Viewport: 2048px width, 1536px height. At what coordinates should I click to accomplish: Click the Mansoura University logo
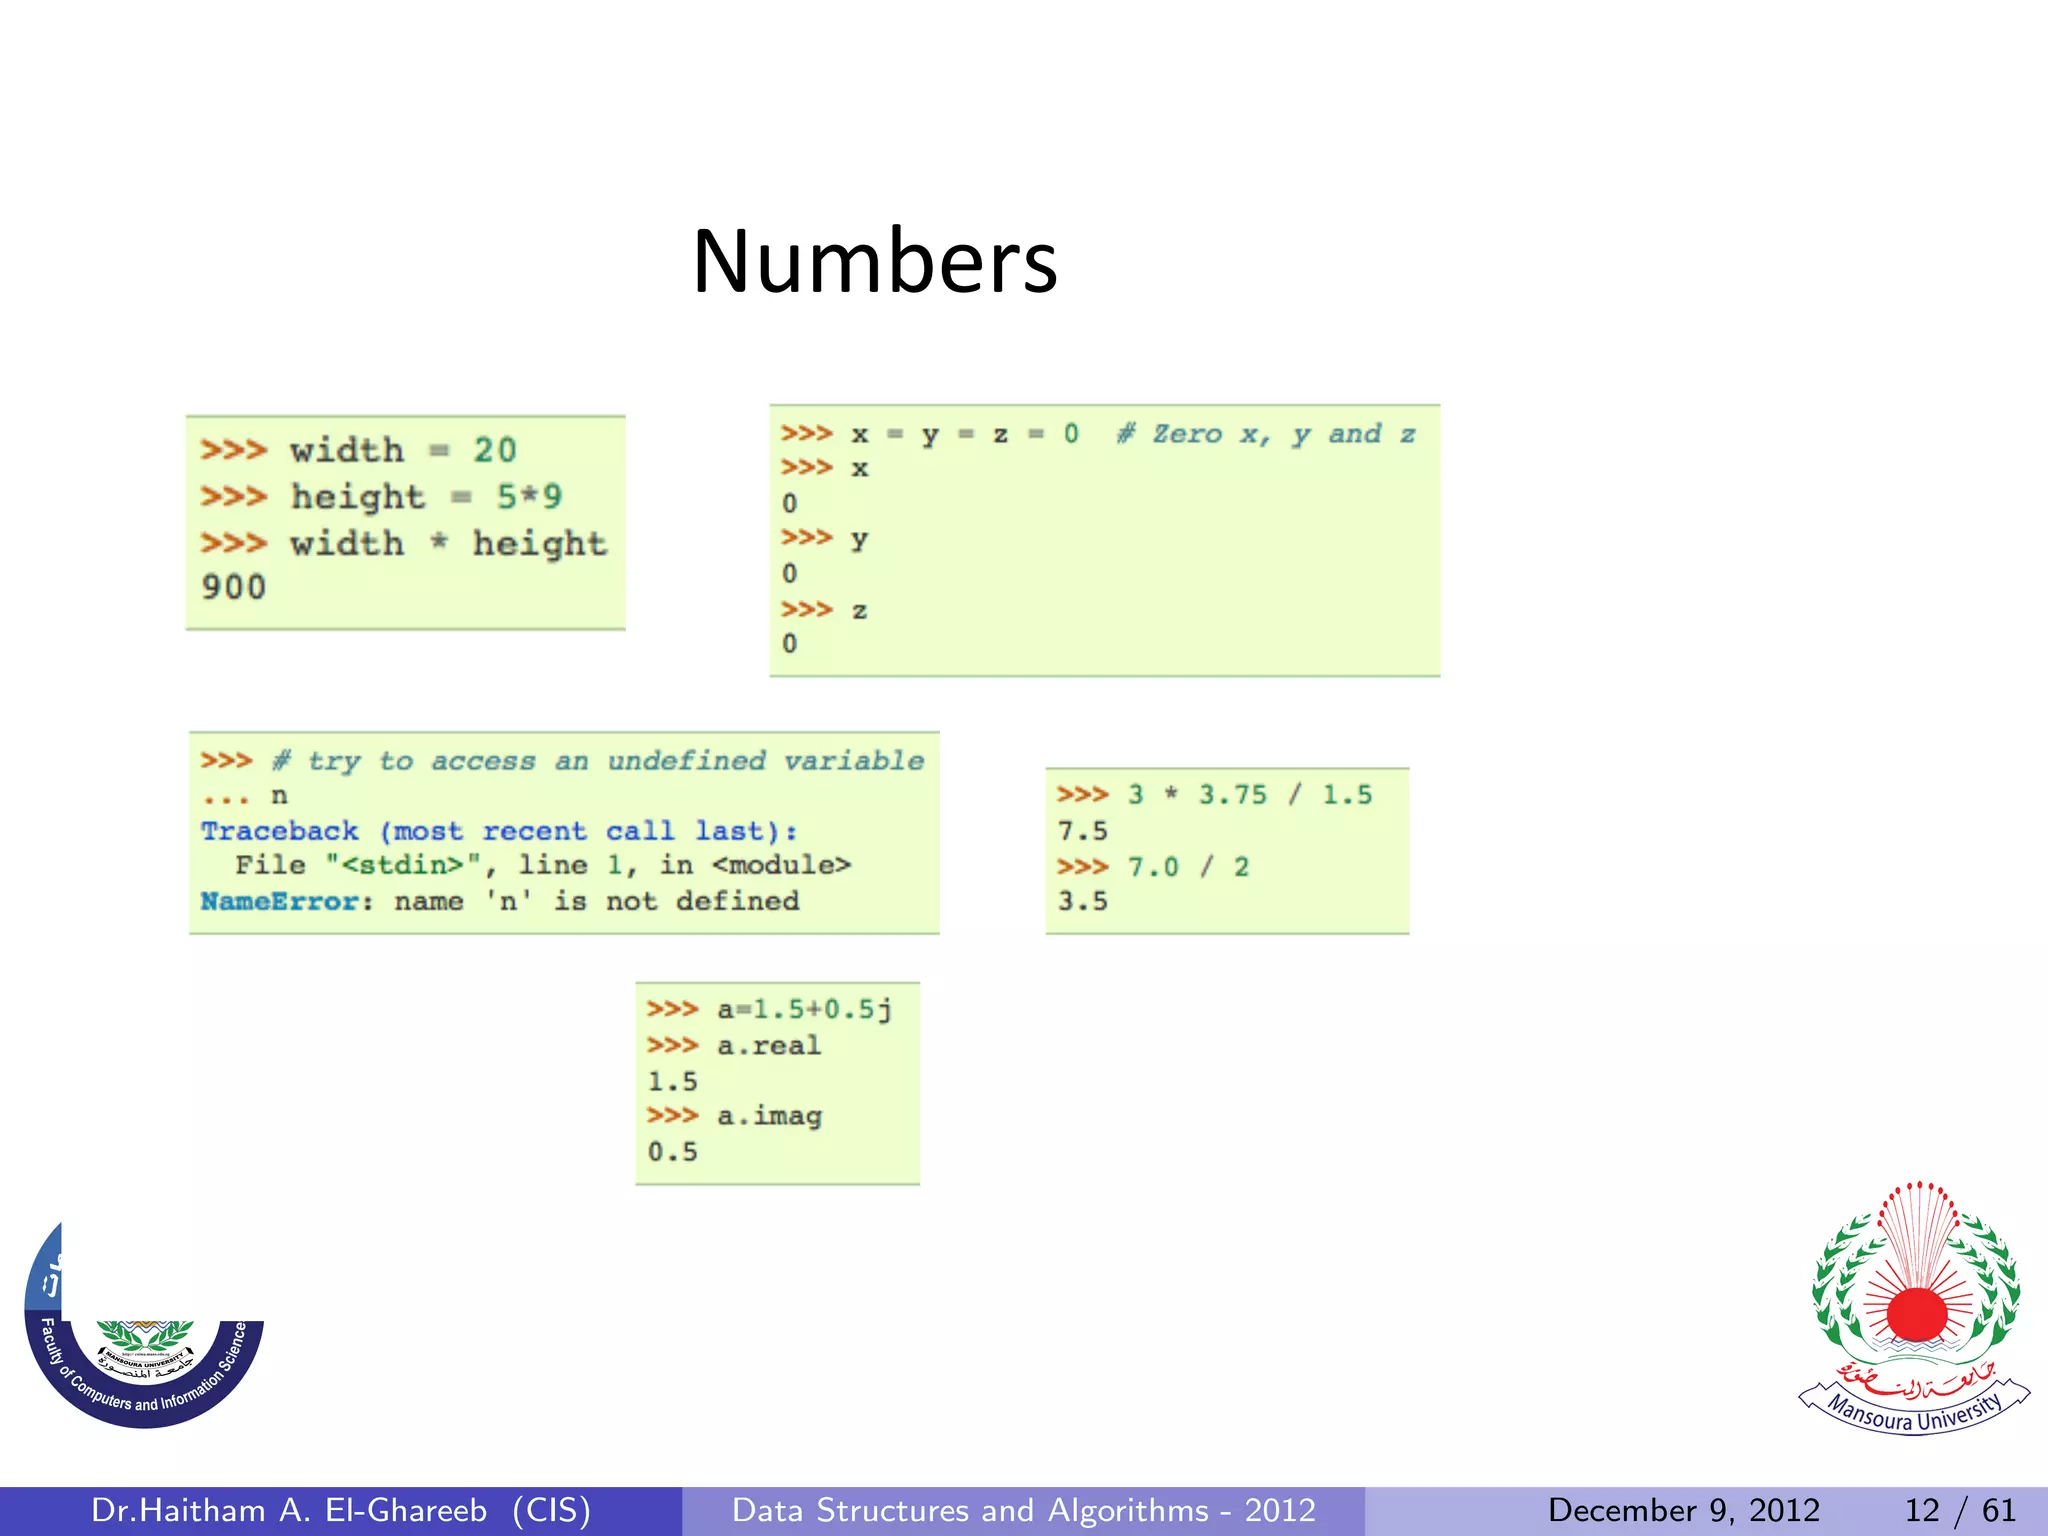(x=1915, y=1307)
